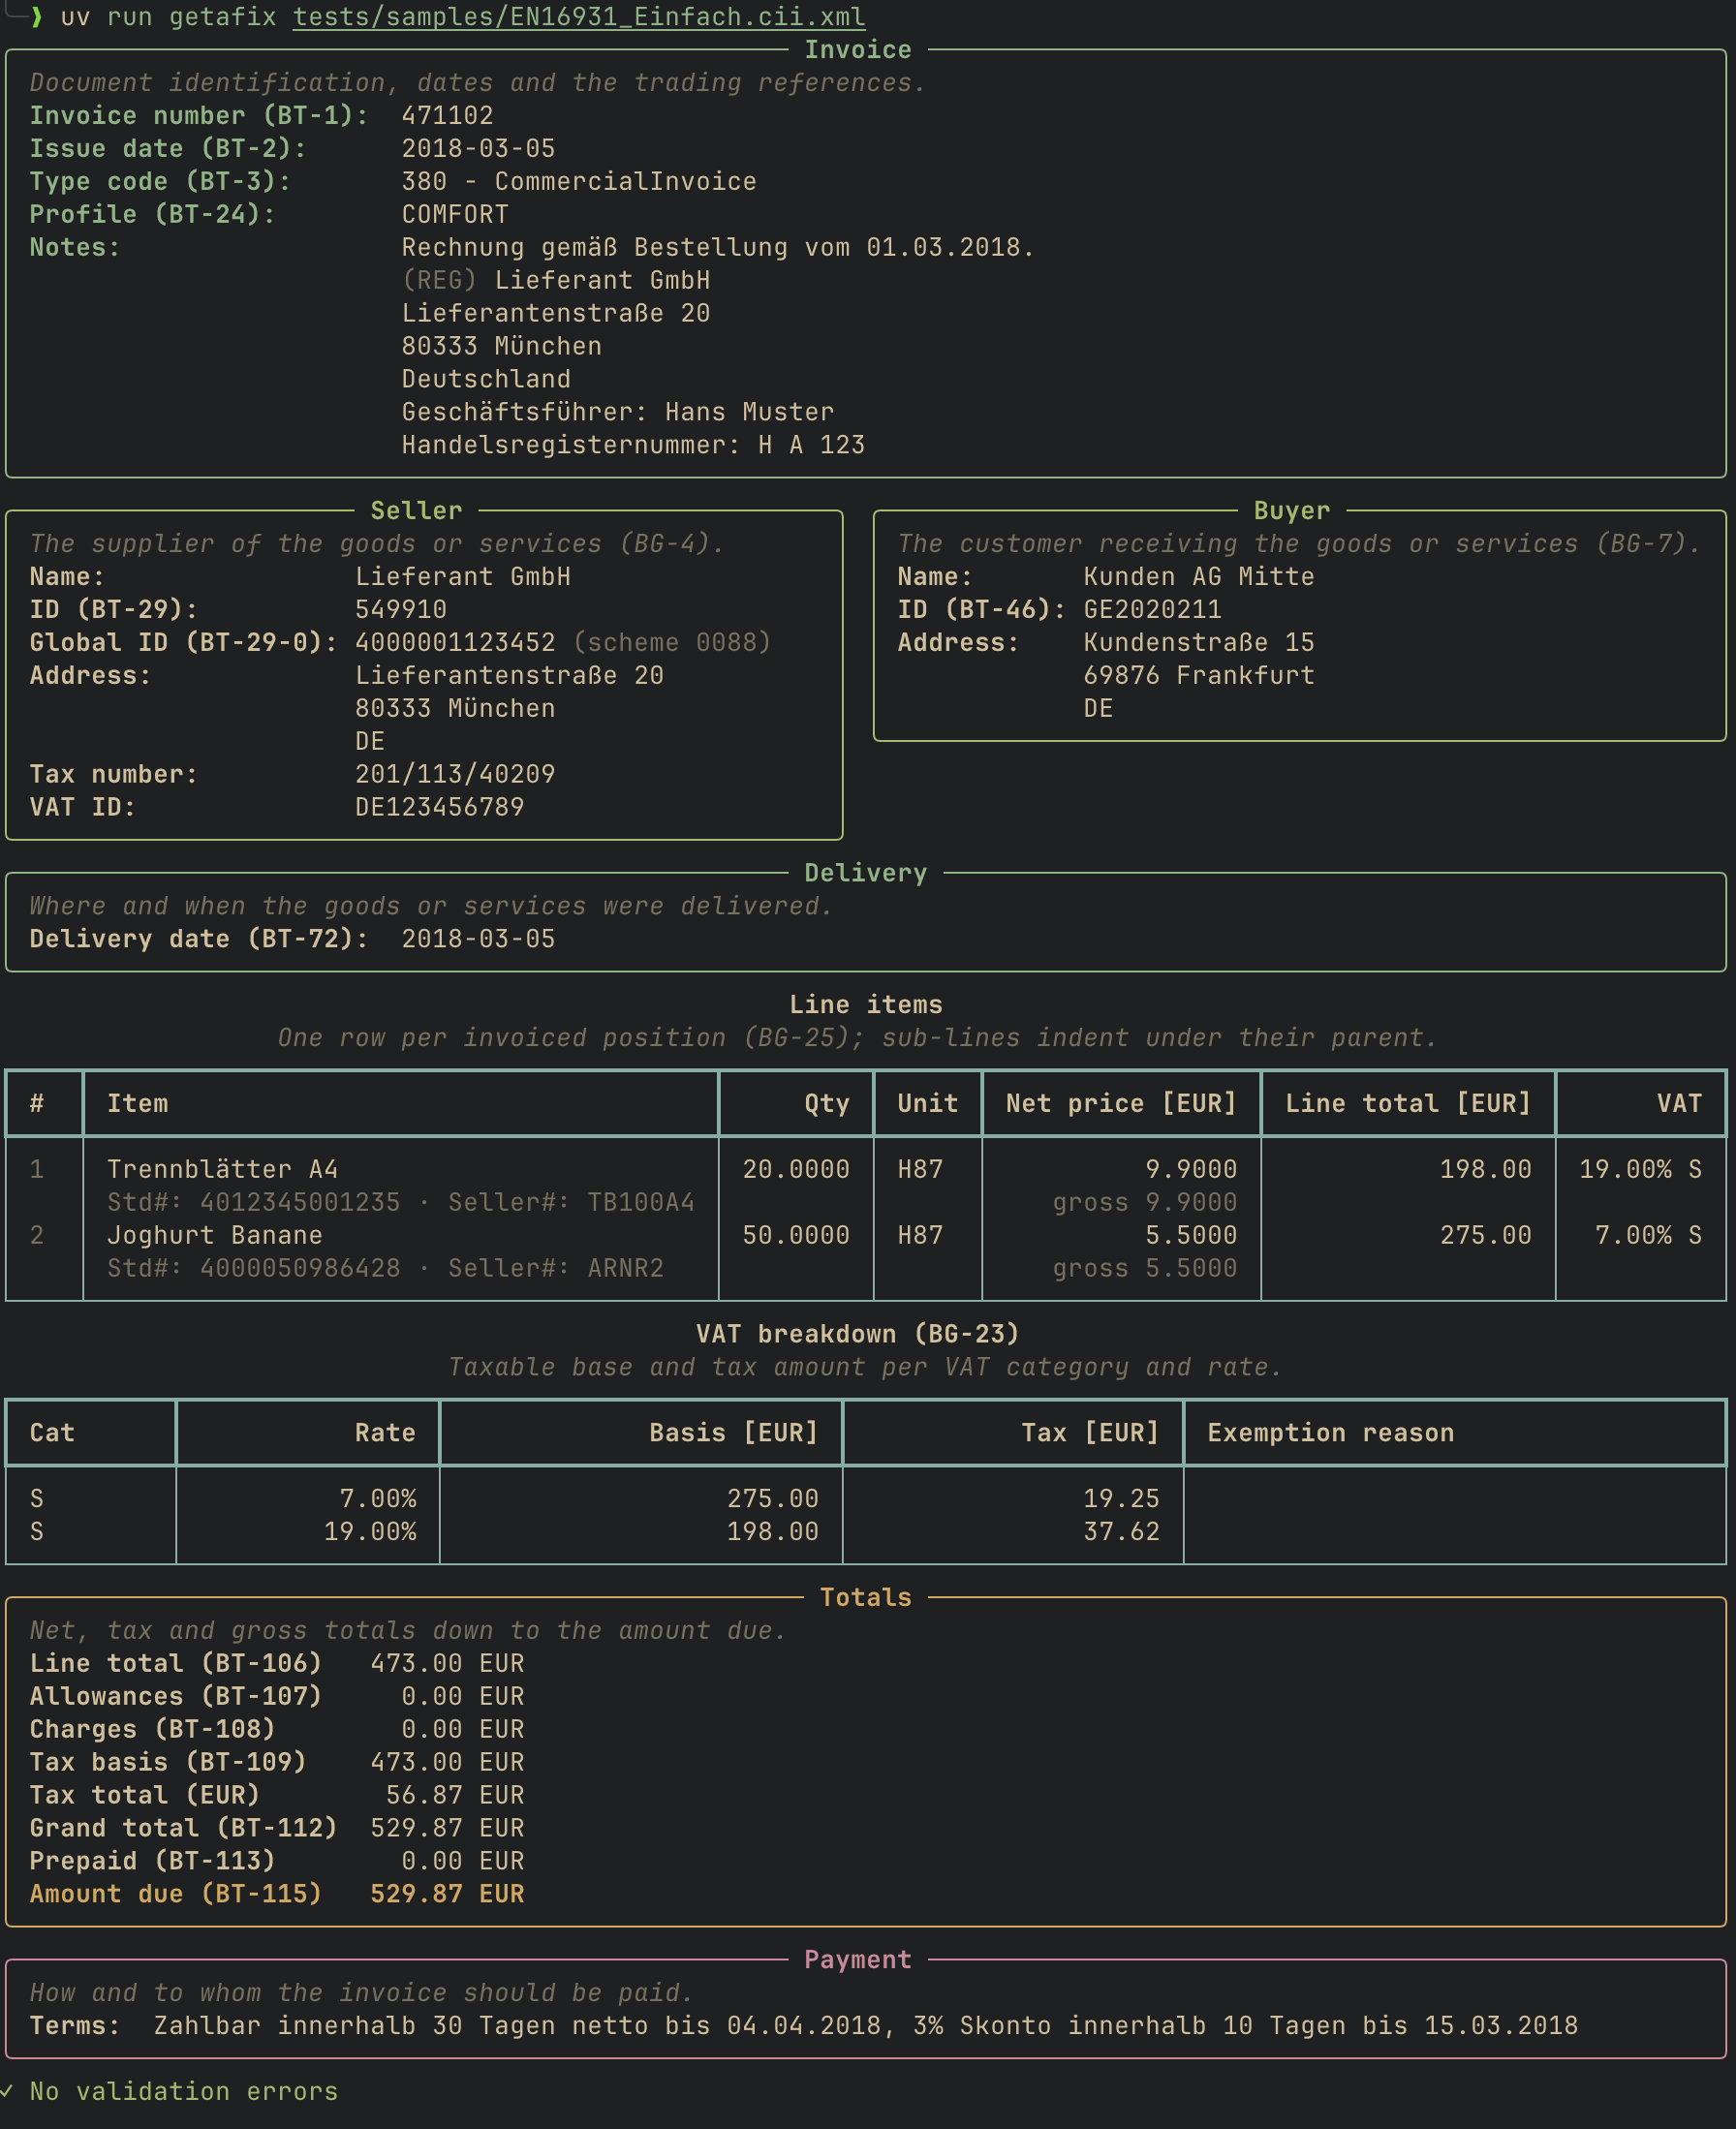Click the 'VAT' column header in line items

(1679, 1103)
